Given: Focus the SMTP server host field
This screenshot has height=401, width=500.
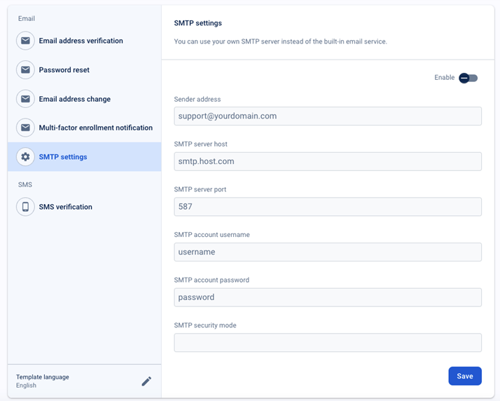Looking at the screenshot, I should (x=328, y=161).
